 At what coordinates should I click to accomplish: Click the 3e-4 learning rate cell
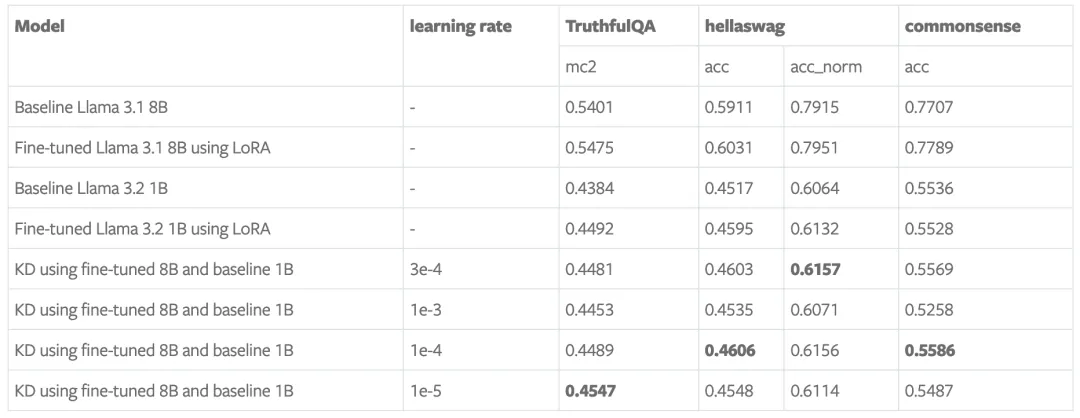click(424, 269)
